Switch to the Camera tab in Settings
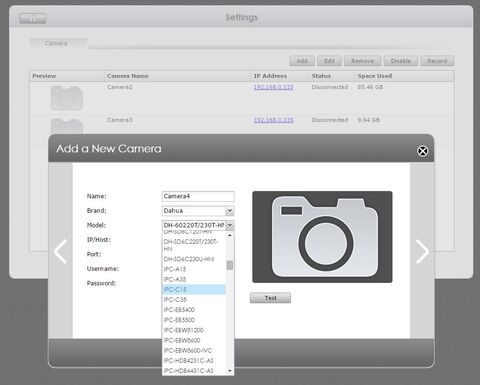This screenshot has width=480, height=385. click(59, 43)
